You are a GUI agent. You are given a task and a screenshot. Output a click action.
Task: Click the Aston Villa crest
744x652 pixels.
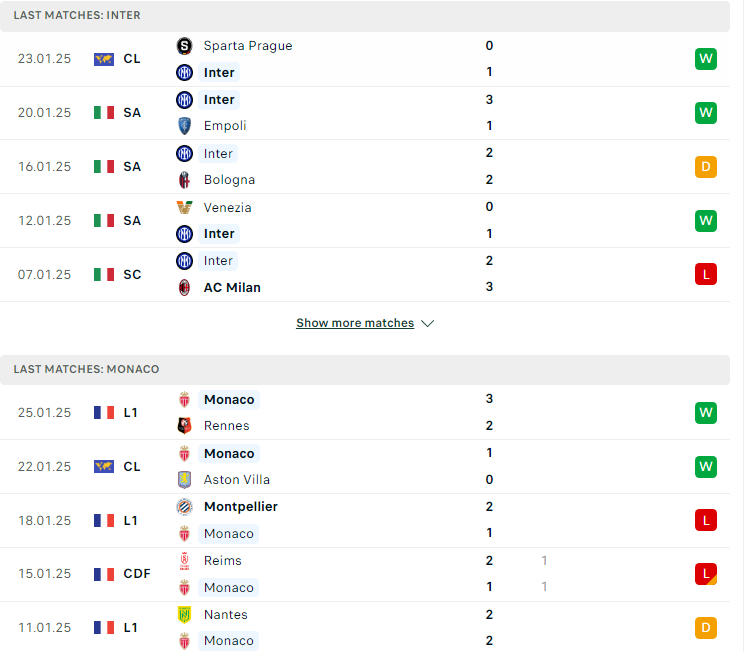pyautogui.click(x=184, y=480)
